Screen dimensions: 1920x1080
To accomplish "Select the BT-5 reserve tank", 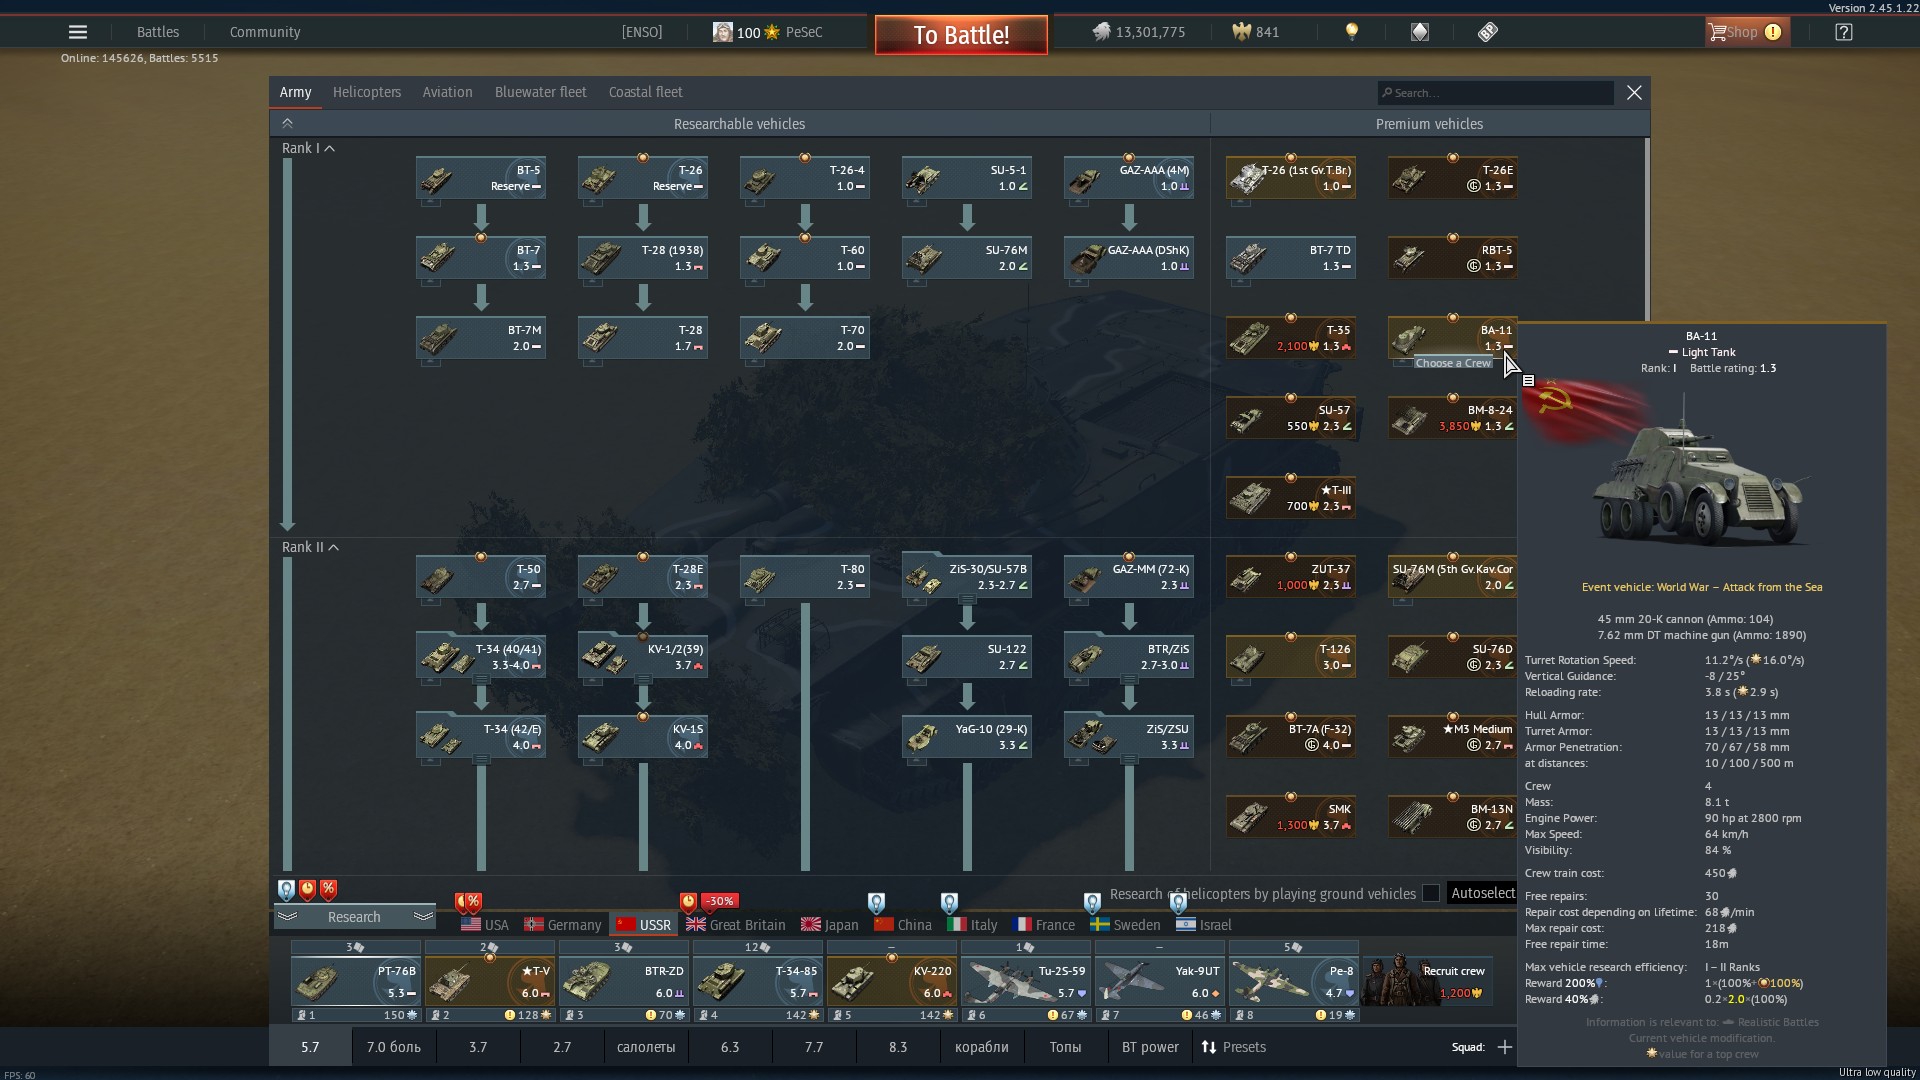I will point(481,178).
